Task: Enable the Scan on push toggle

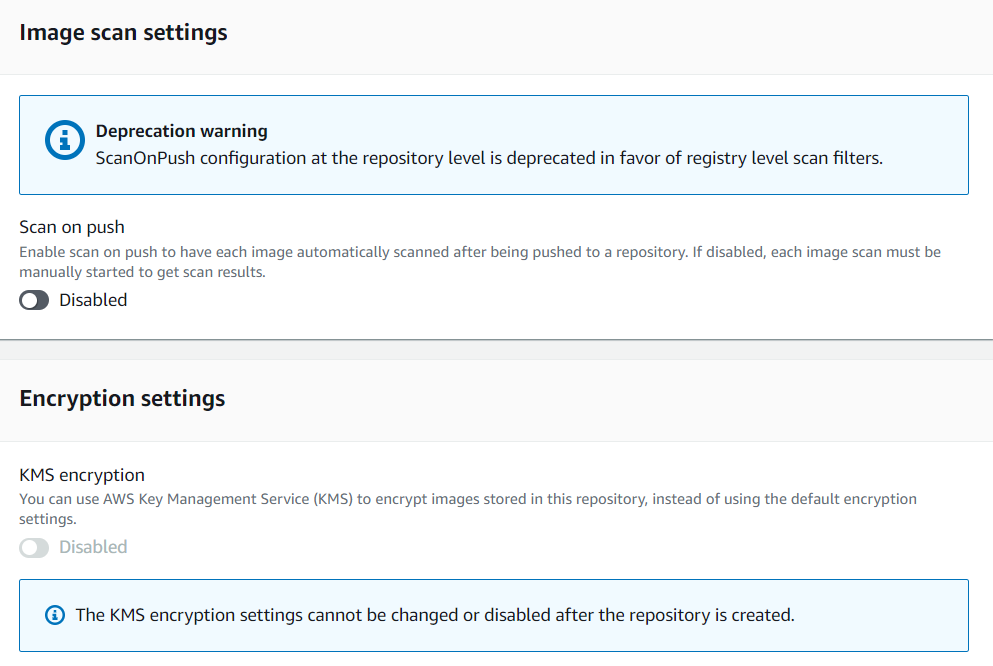Action: [34, 300]
